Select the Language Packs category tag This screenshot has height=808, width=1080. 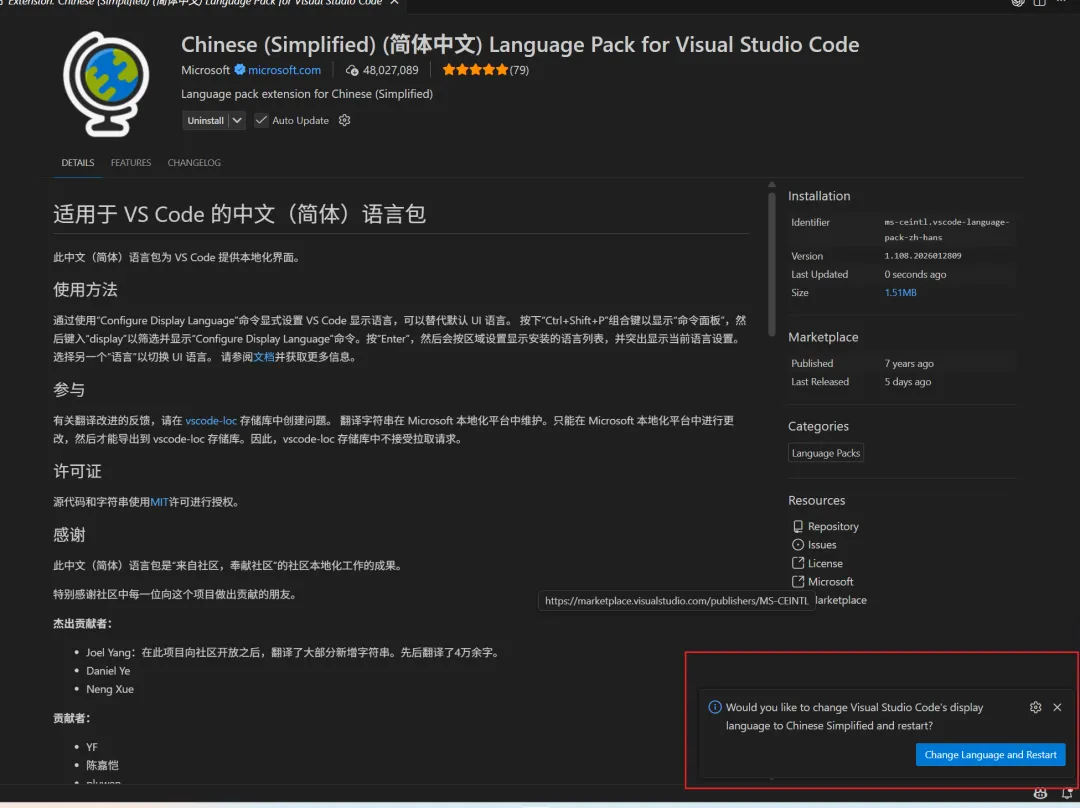click(x=826, y=453)
